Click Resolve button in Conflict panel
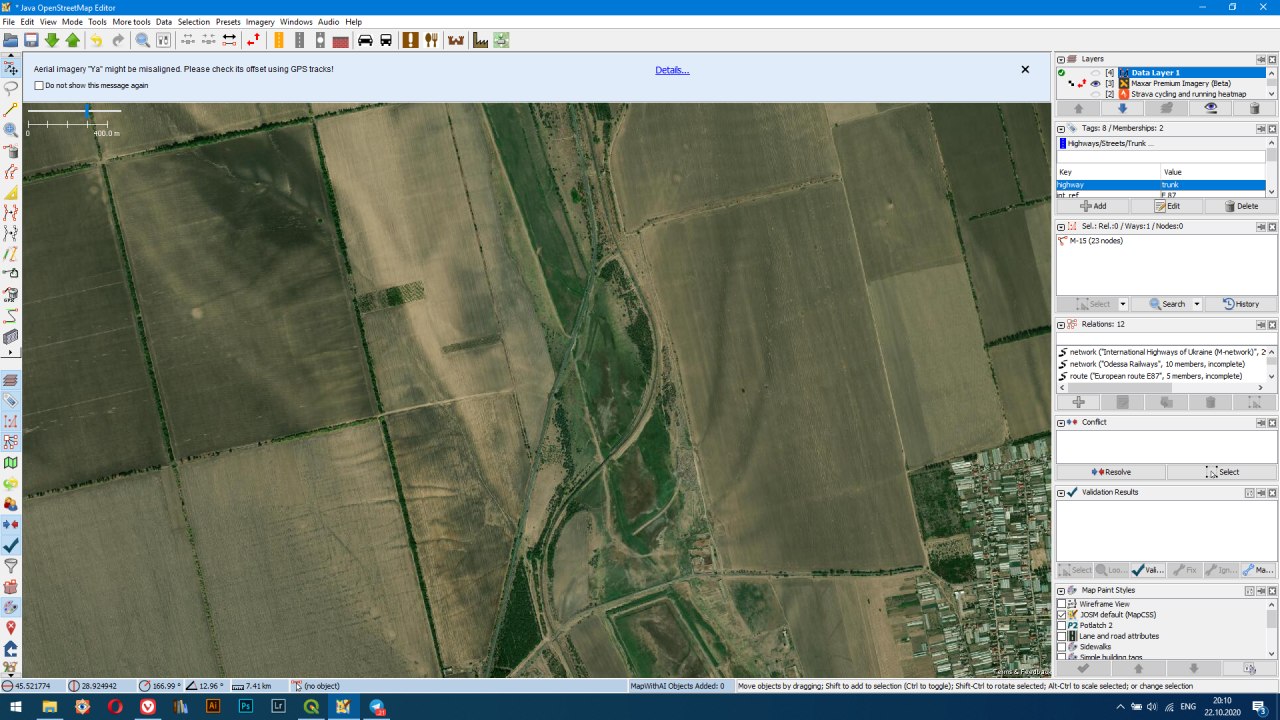This screenshot has width=1280, height=720. tap(1111, 472)
